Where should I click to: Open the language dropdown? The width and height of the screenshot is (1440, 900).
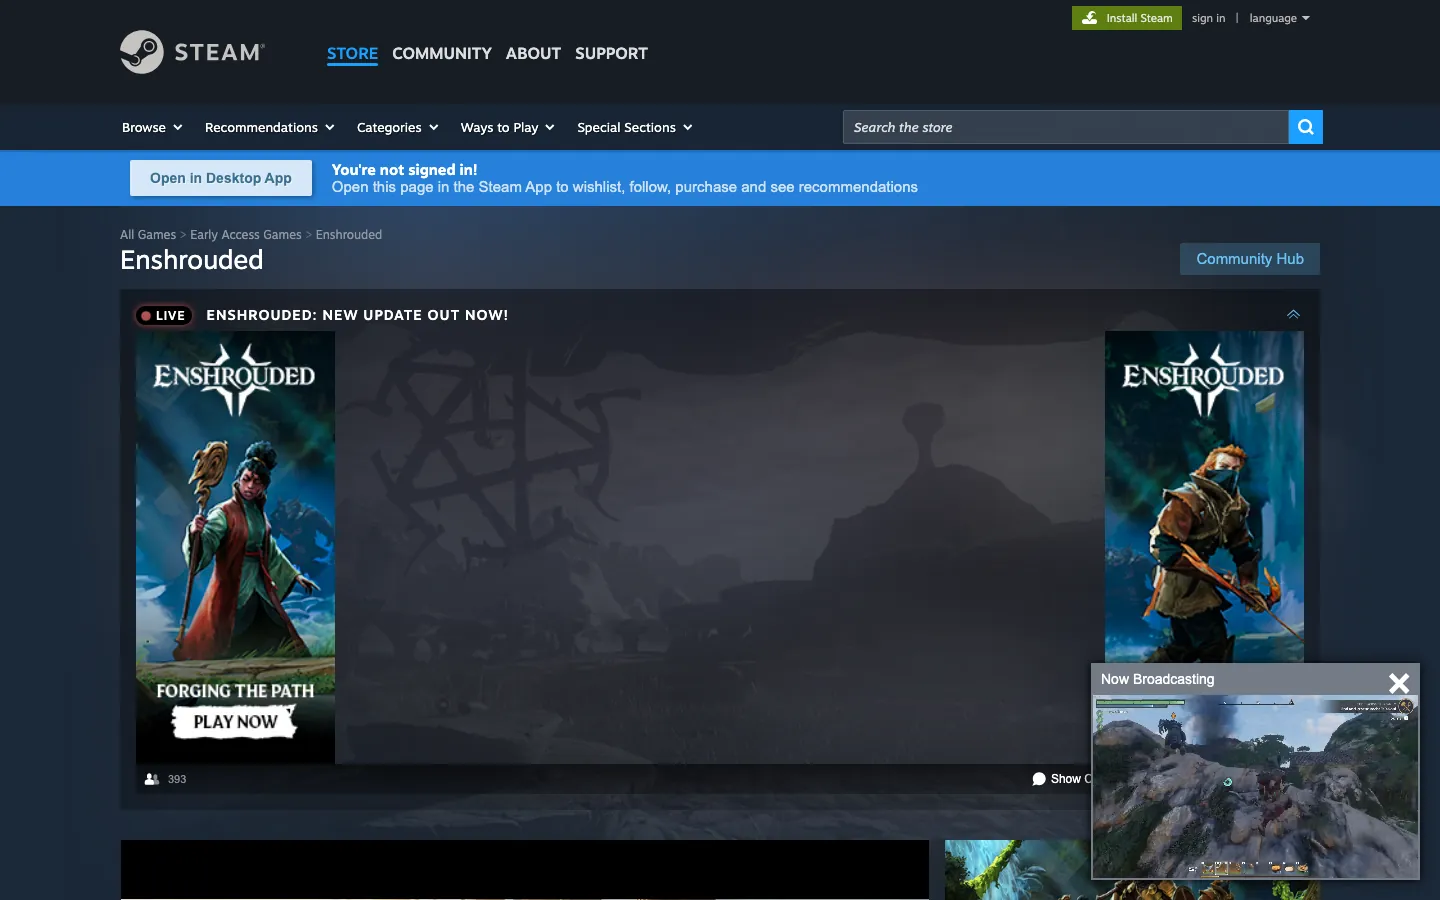click(x=1279, y=18)
